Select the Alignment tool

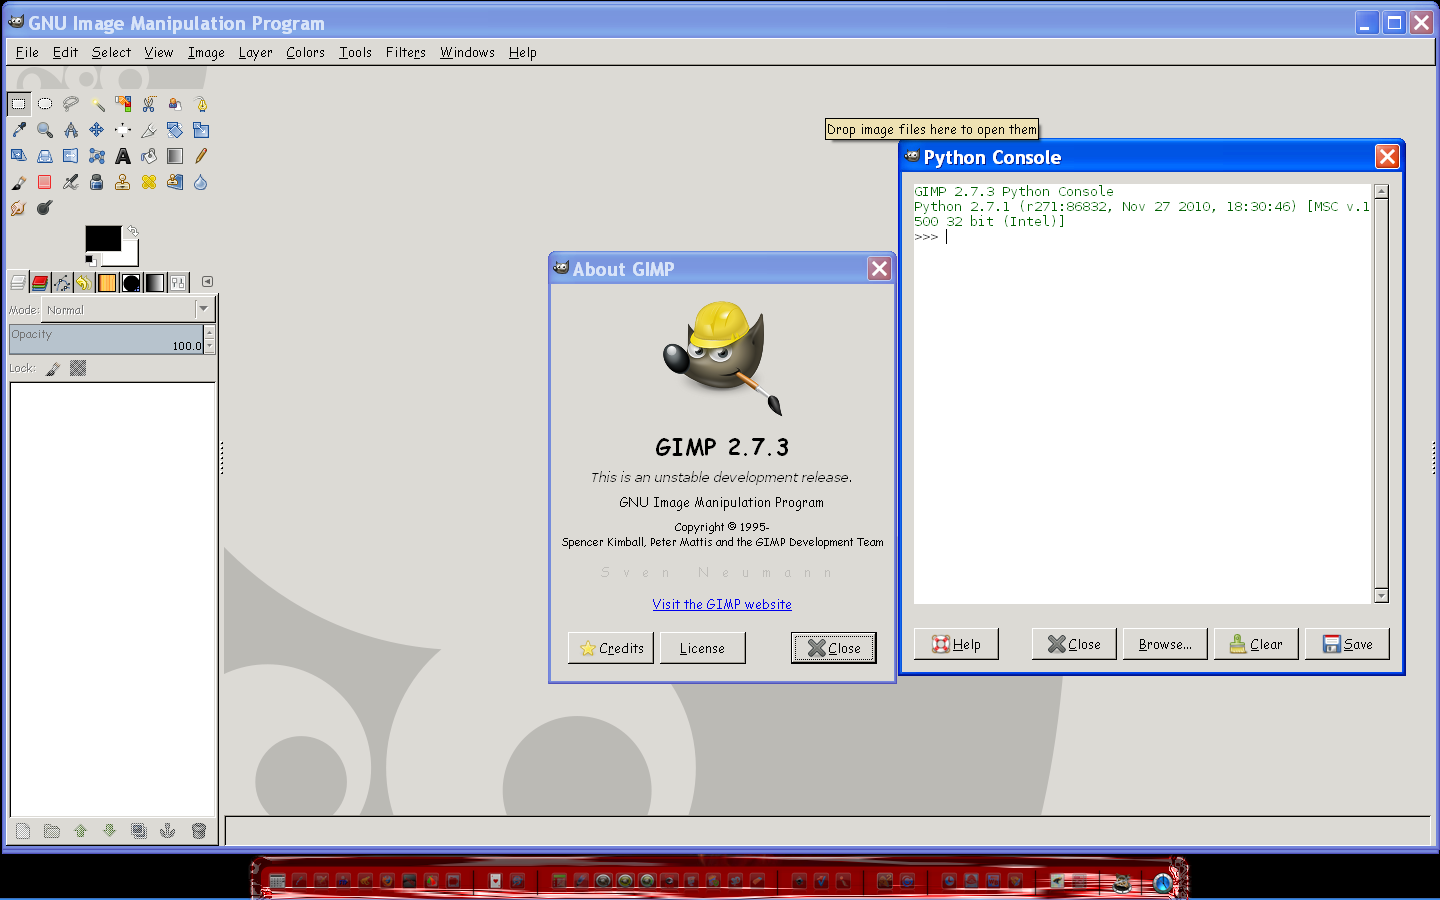tap(123, 130)
